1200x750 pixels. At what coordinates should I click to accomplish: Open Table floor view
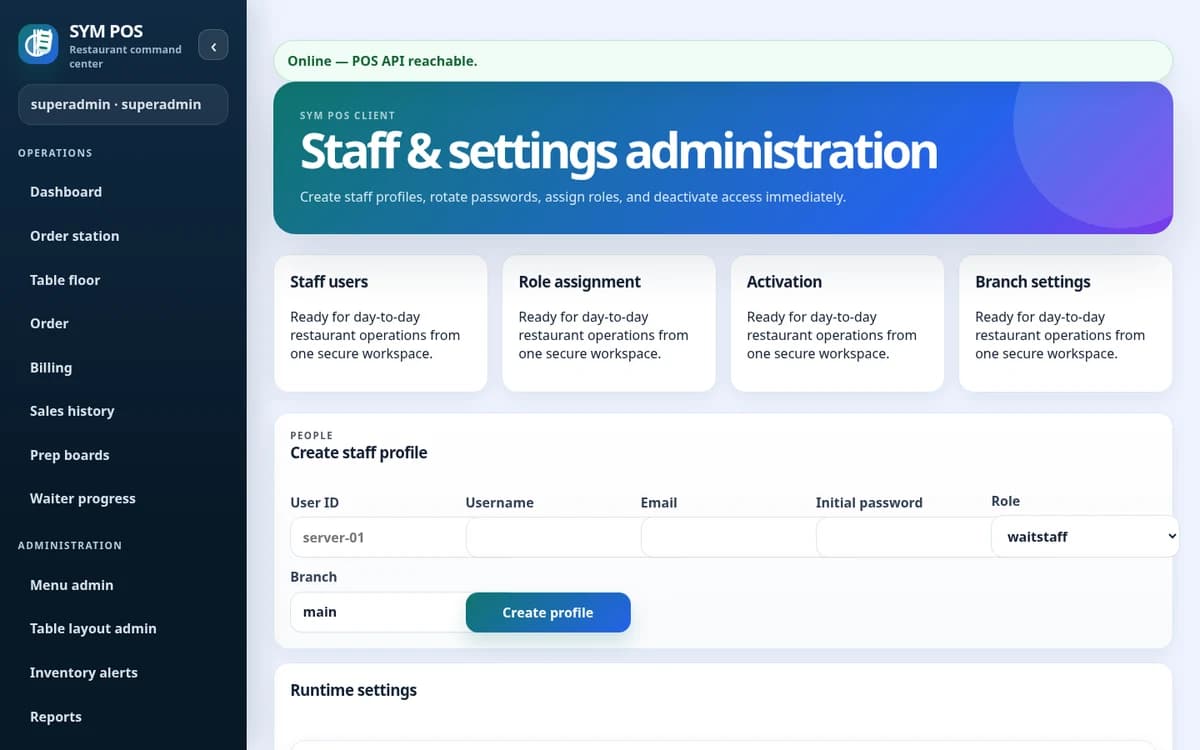click(123, 280)
